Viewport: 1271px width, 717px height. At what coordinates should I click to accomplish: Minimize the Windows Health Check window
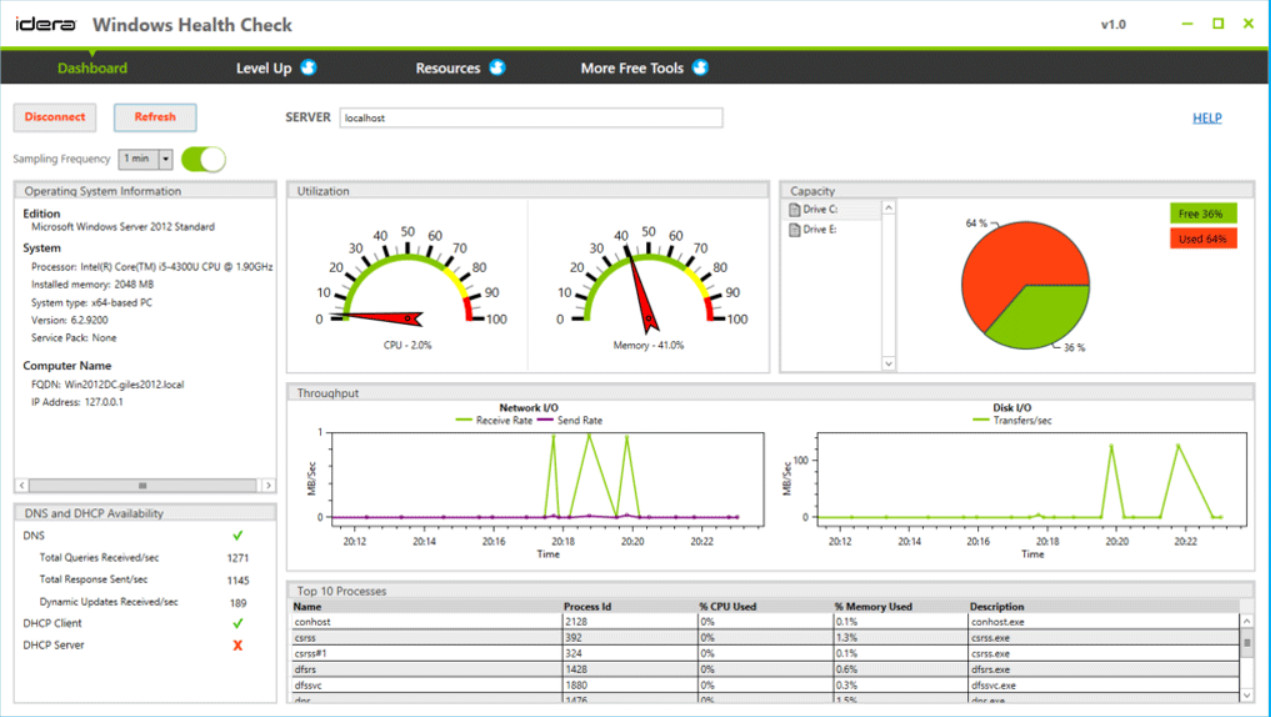coord(1188,23)
